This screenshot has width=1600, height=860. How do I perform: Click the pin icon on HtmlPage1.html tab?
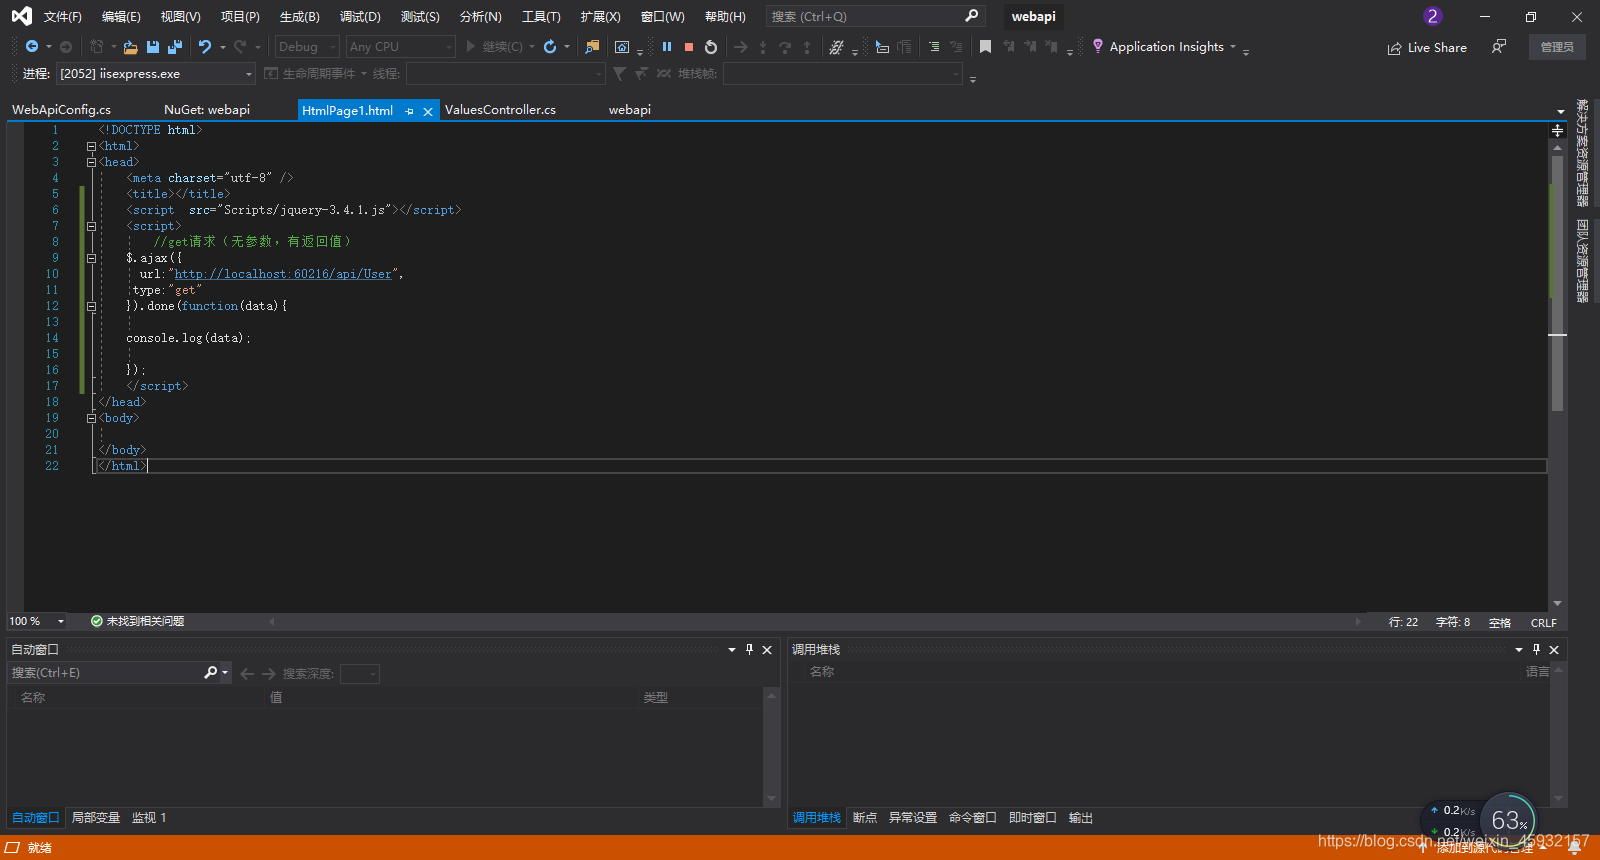coord(410,111)
